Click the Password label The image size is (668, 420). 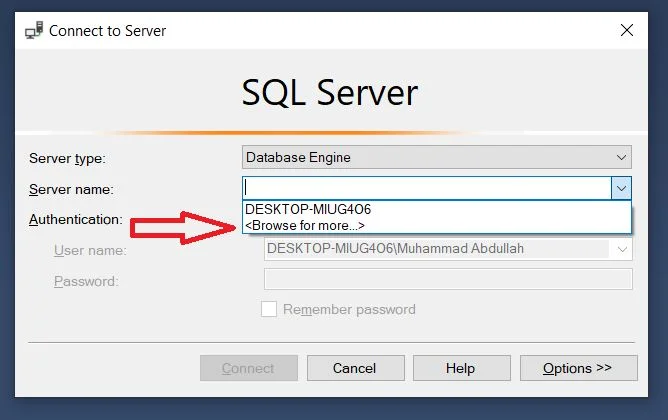(86, 281)
